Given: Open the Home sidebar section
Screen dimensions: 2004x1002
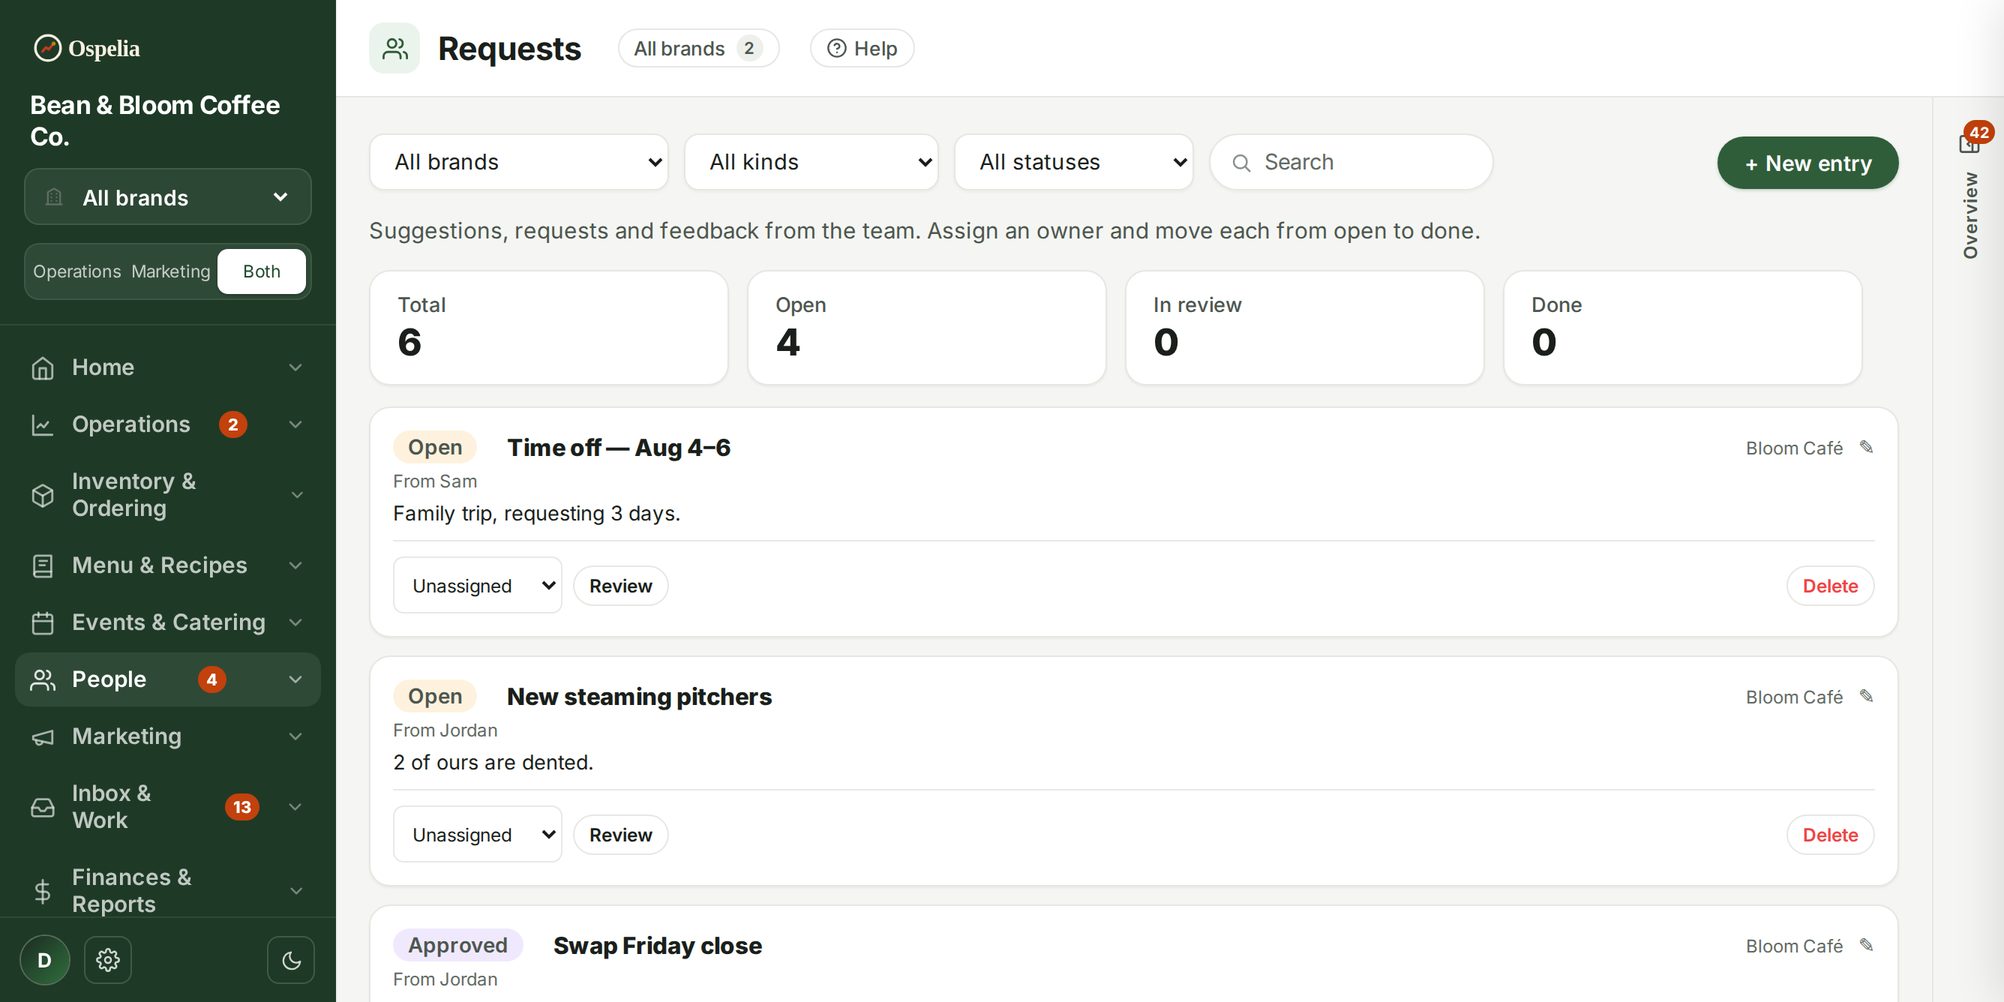Looking at the screenshot, I should 167,367.
